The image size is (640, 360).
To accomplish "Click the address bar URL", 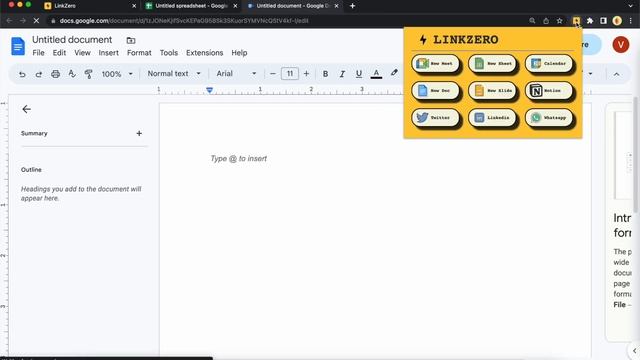I will [x=184, y=20].
